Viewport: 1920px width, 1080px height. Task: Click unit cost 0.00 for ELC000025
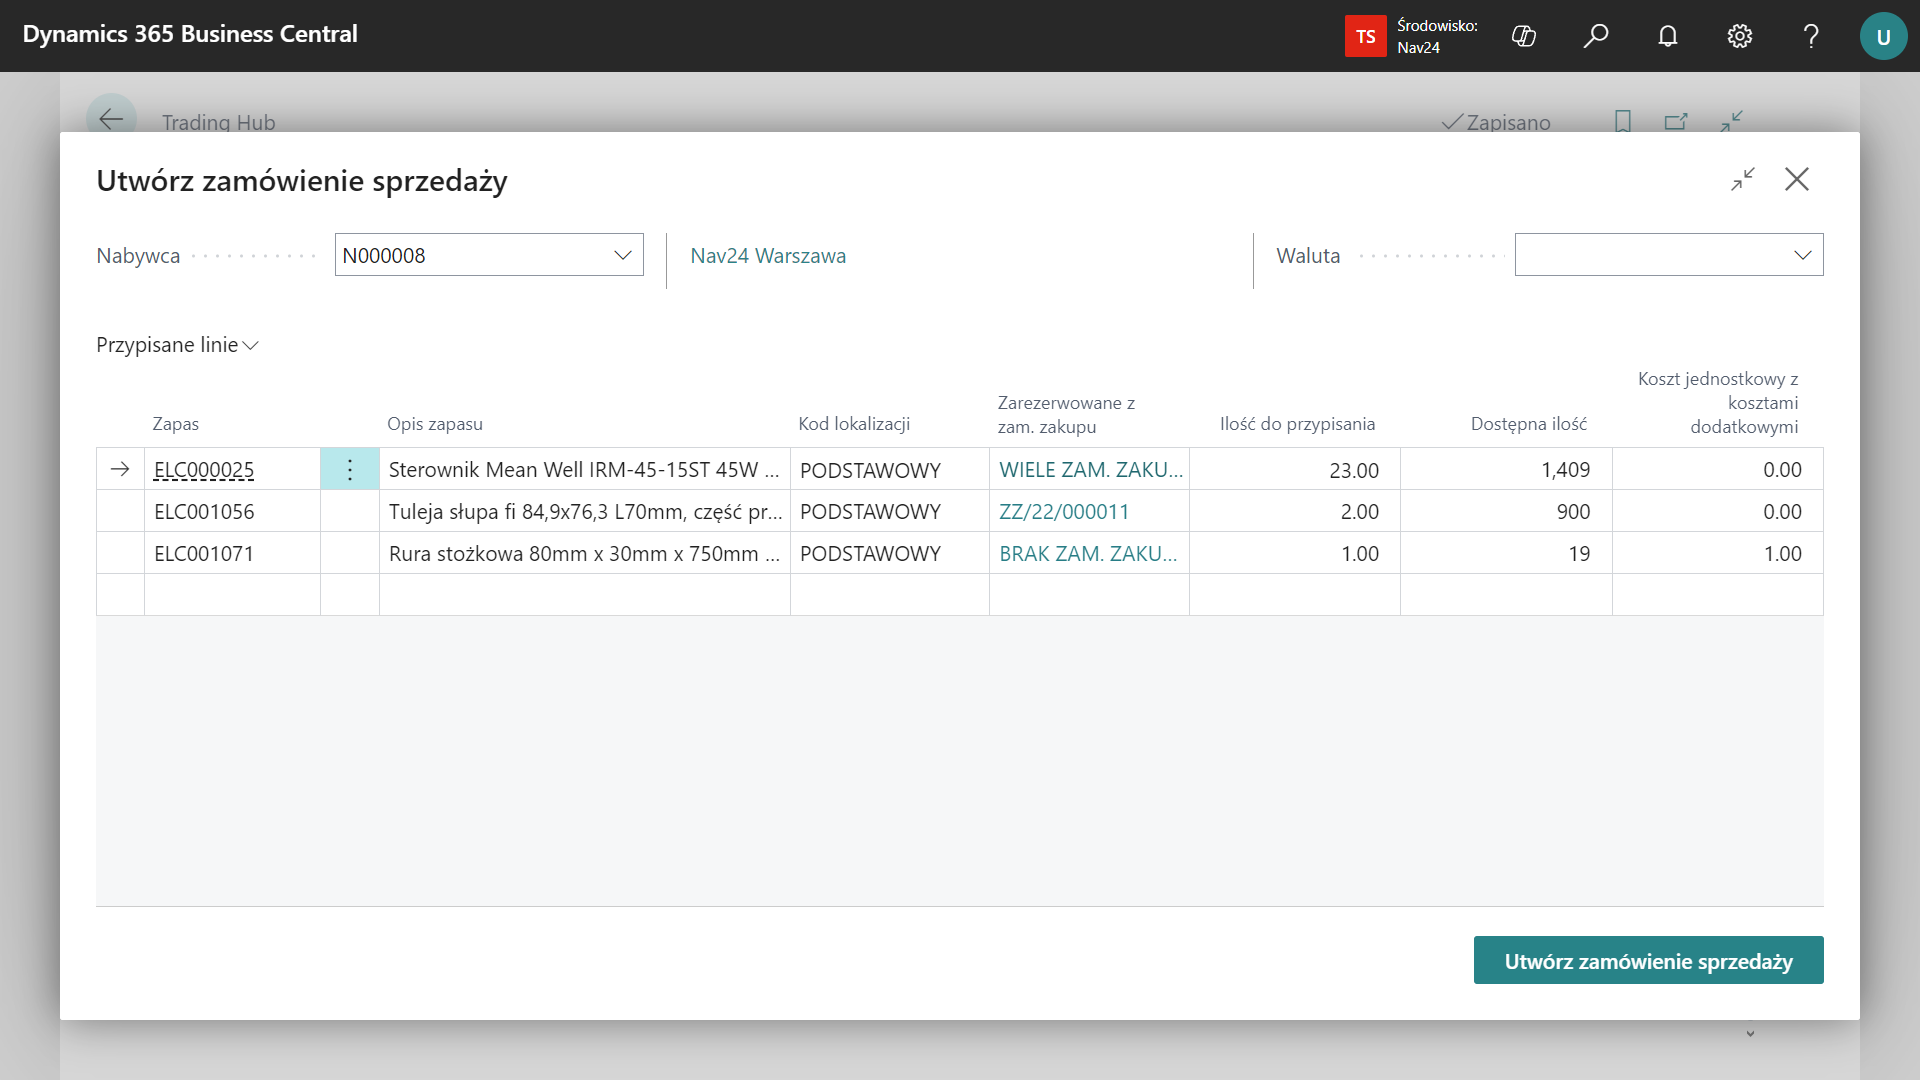(1717, 469)
